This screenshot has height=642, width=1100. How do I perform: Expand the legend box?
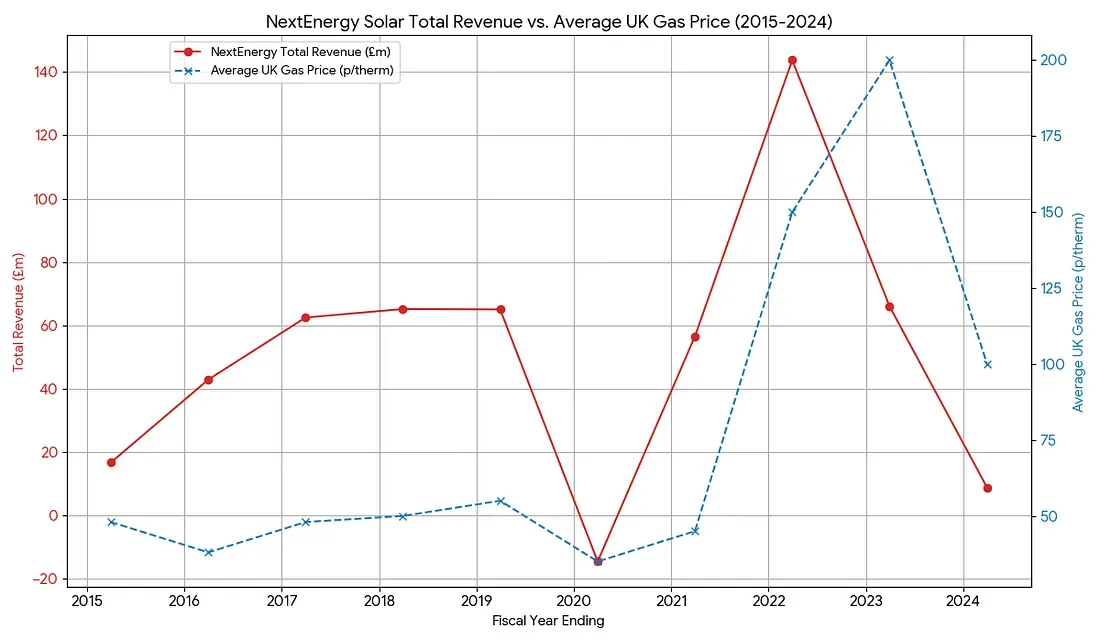tap(284, 60)
